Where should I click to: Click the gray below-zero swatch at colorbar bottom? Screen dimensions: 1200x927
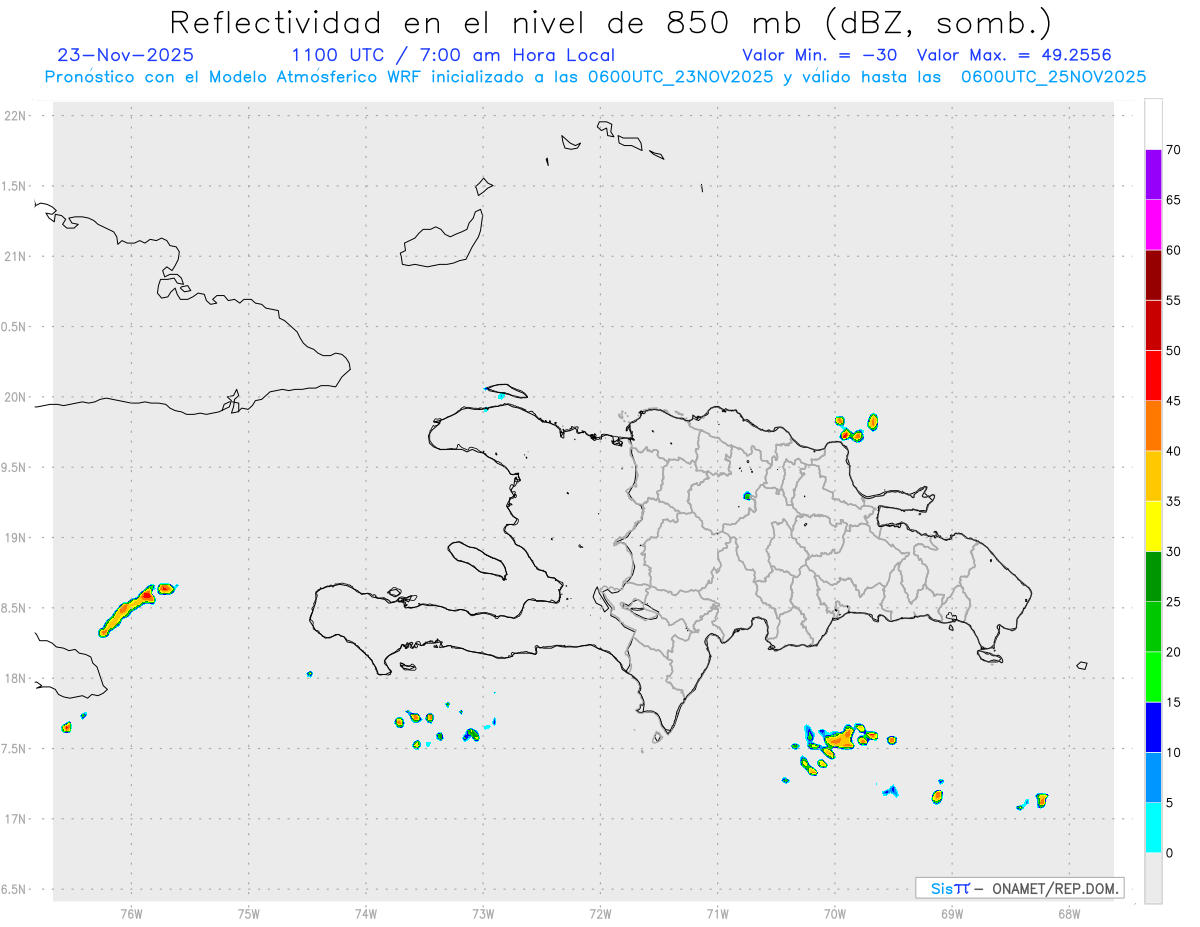(x=1153, y=878)
